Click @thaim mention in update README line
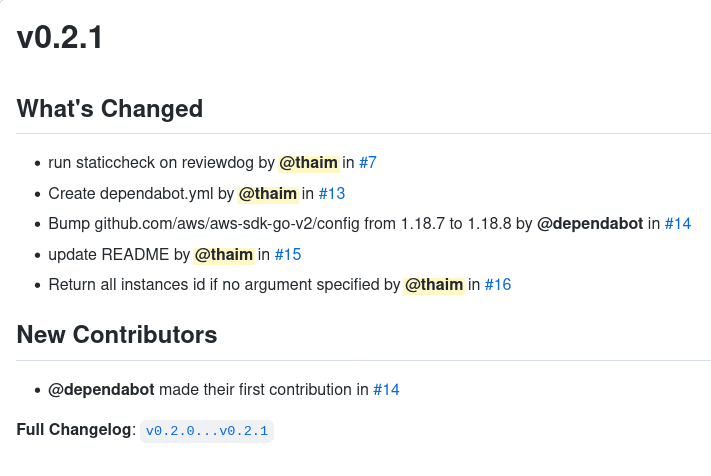 (224, 254)
